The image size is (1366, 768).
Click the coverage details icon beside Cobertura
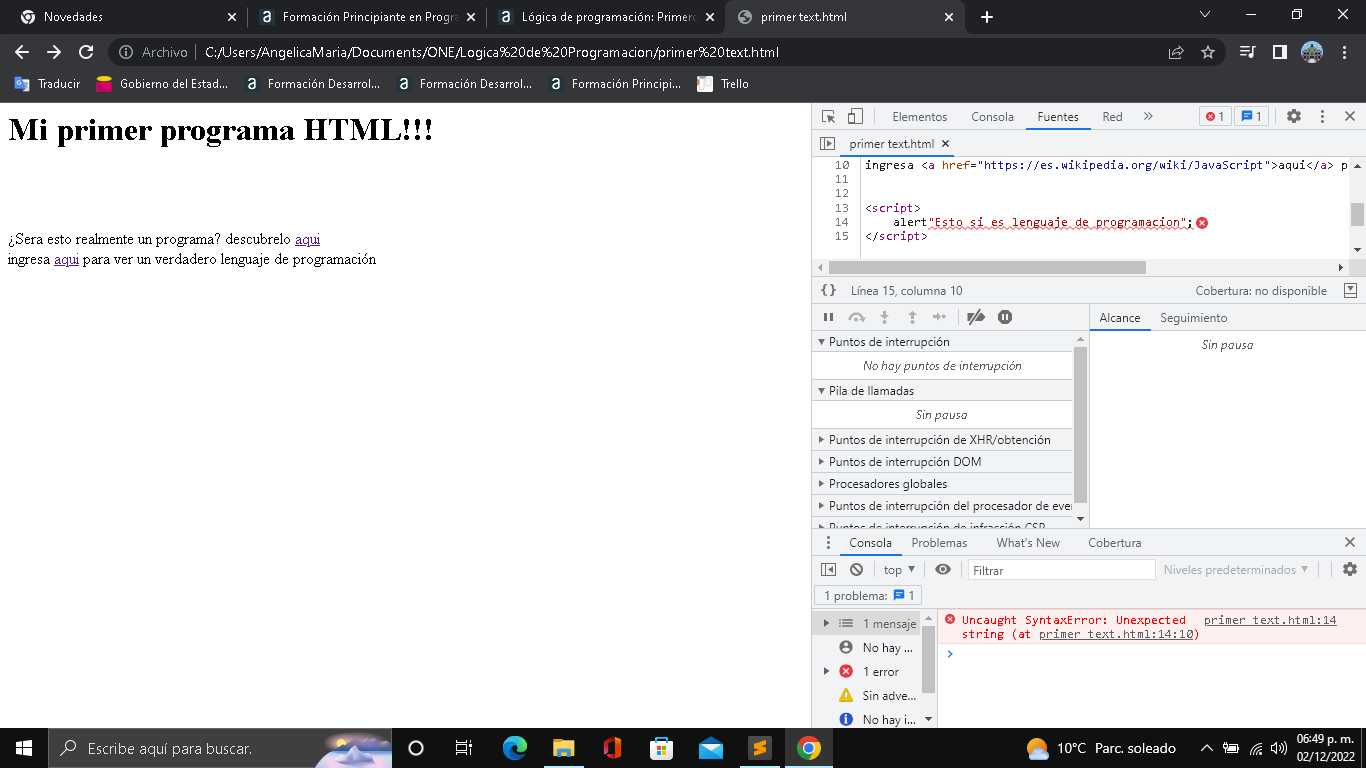coord(1350,291)
